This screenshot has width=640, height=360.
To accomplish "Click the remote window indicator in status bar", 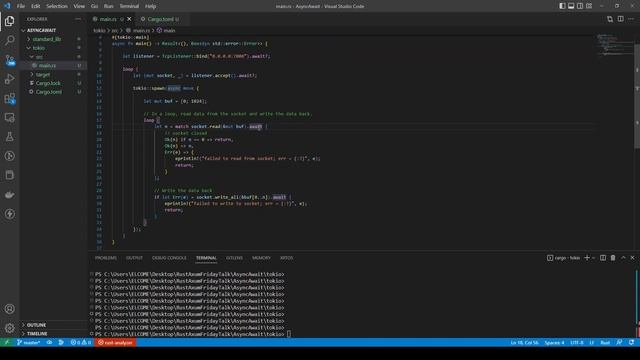I will [x=6, y=342].
